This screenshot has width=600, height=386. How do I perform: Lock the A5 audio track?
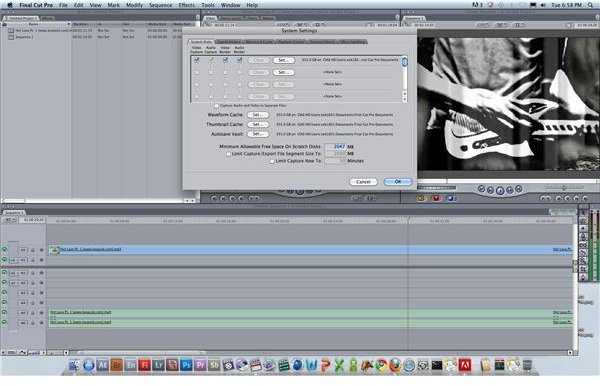(33, 313)
